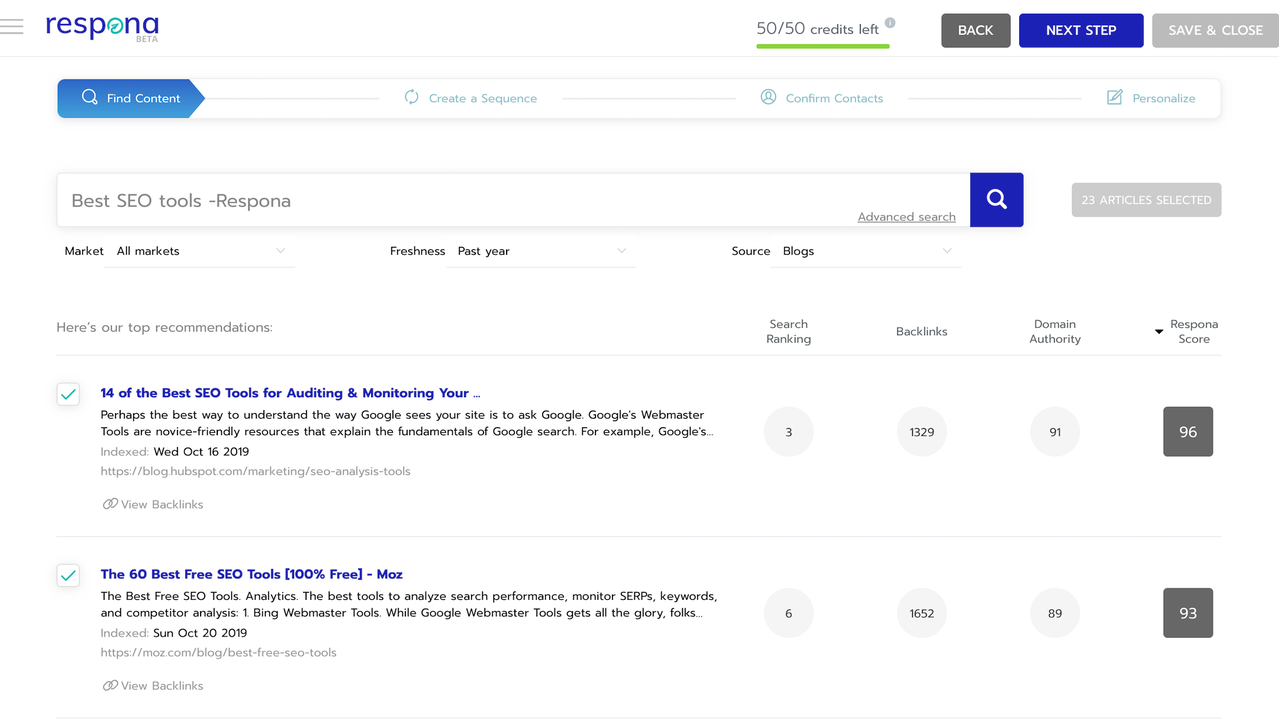Click the Personalize pencil icon
This screenshot has width=1279, height=720.
[x=1114, y=97]
